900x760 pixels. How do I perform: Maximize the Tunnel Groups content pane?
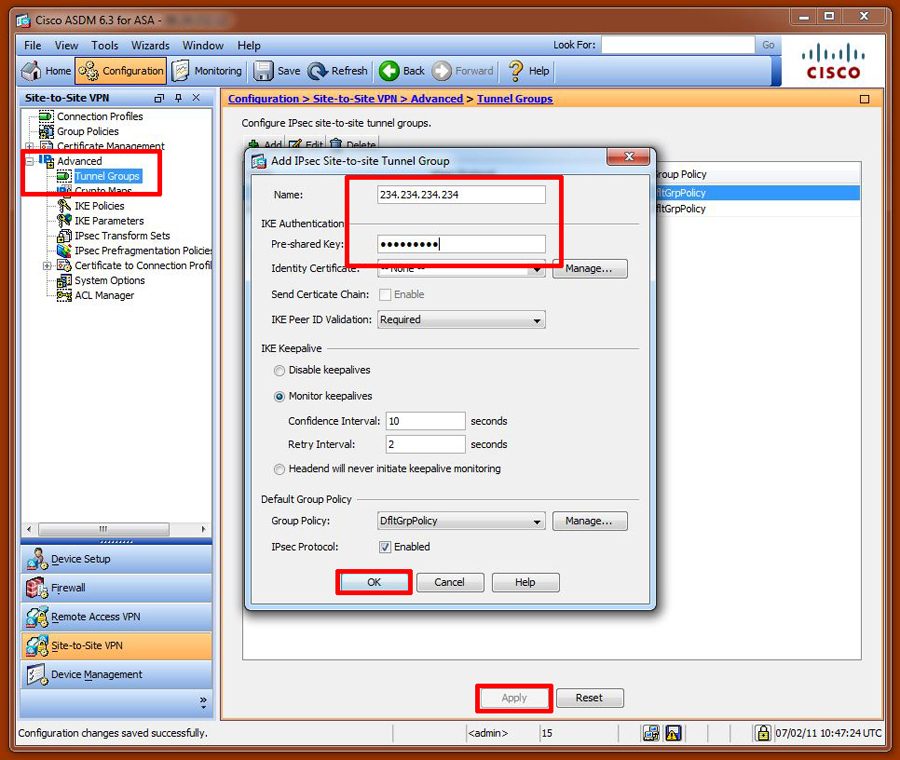point(864,99)
